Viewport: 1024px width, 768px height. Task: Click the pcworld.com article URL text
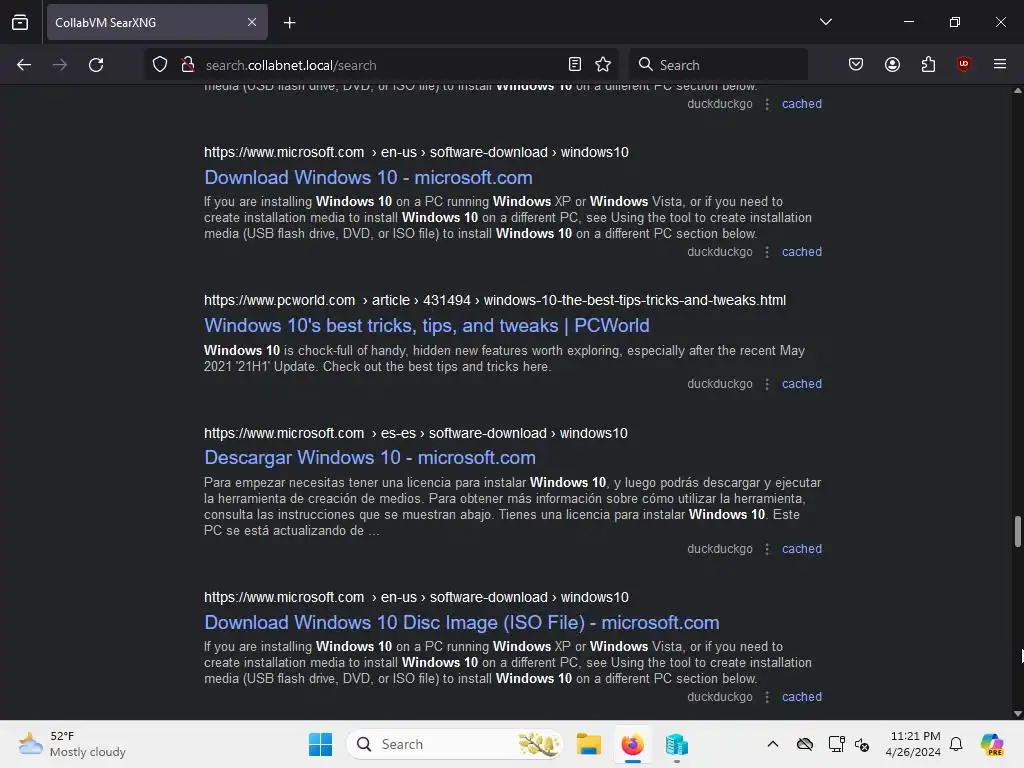pyautogui.click(x=495, y=300)
